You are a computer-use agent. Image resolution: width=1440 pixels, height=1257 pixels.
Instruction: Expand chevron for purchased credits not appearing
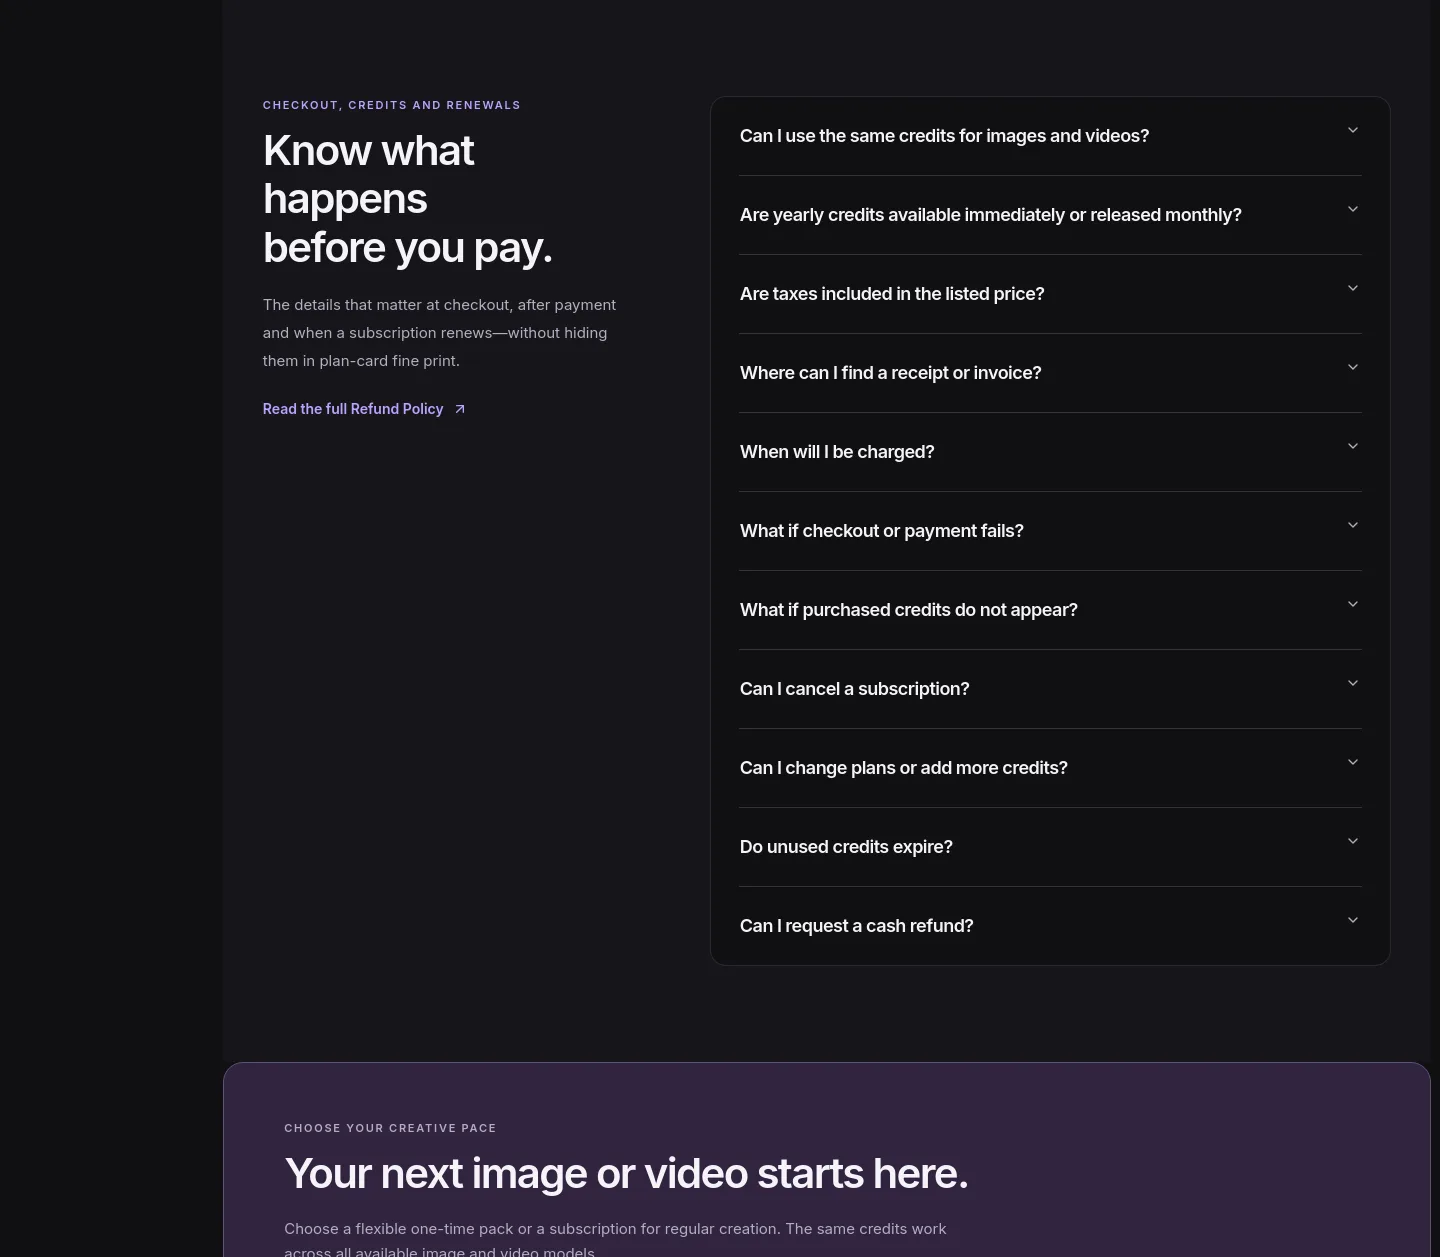(1352, 604)
